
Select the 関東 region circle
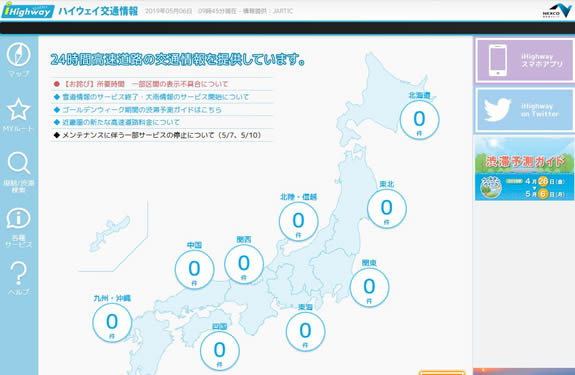[370, 287]
